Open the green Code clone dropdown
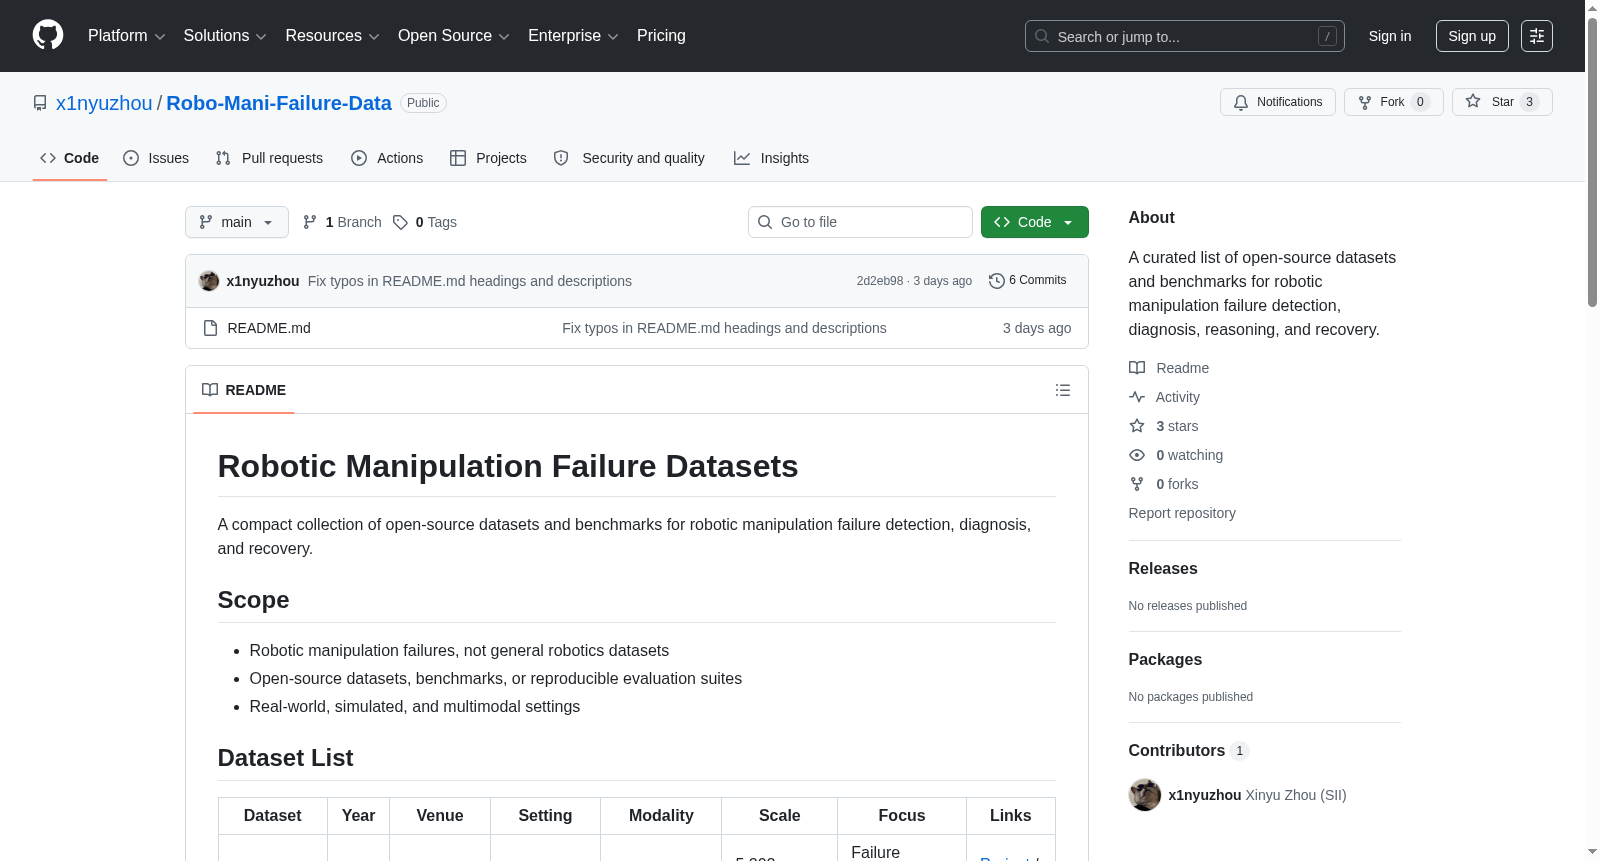 coord(1035,222)
